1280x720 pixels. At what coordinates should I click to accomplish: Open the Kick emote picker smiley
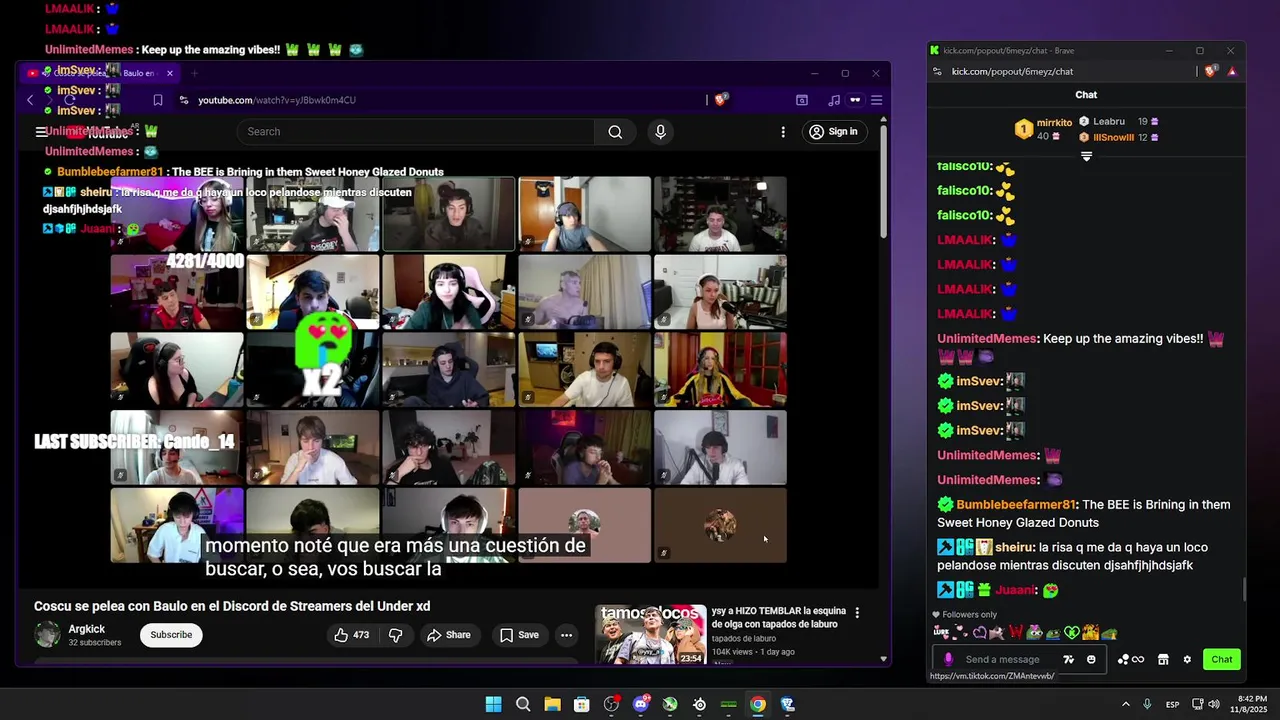(1091, 659)
